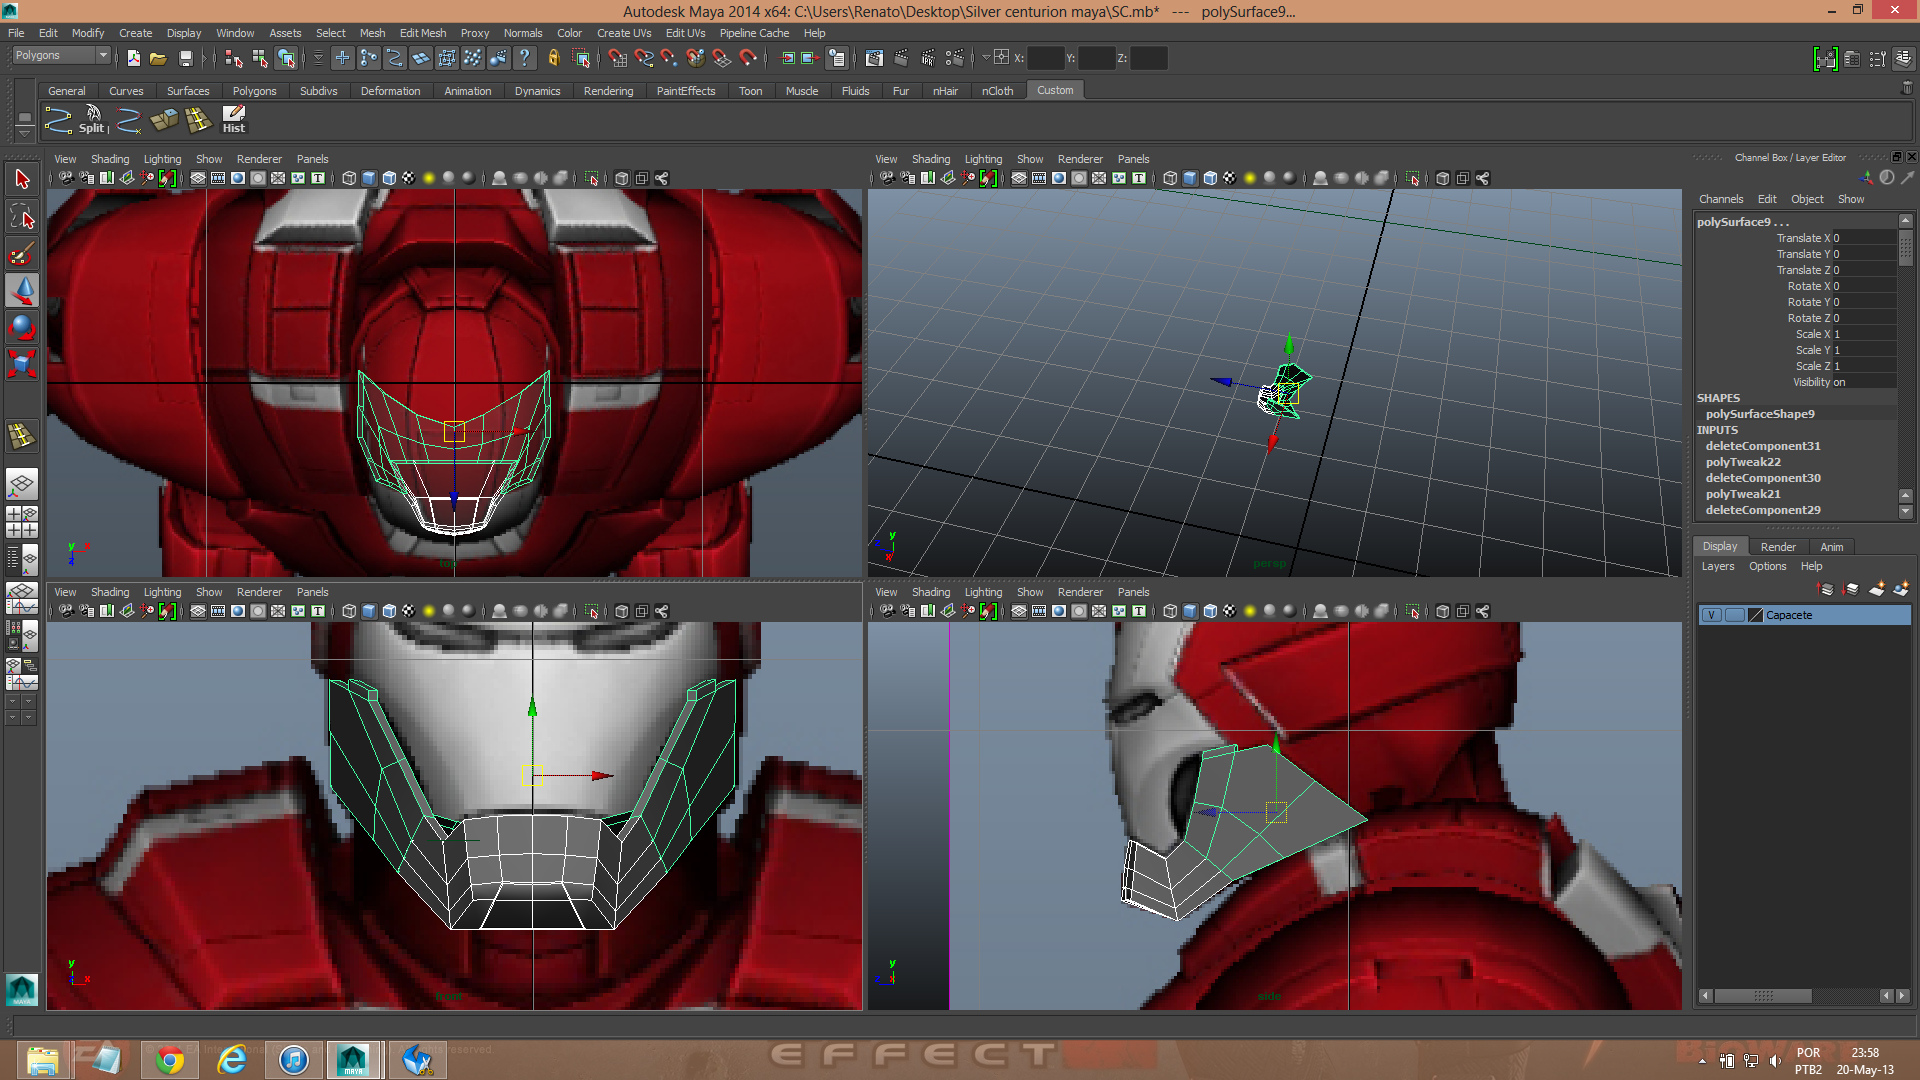
Task: Open render view clapperboard icon
Action: pyautogui.click(x=874, y=58)
